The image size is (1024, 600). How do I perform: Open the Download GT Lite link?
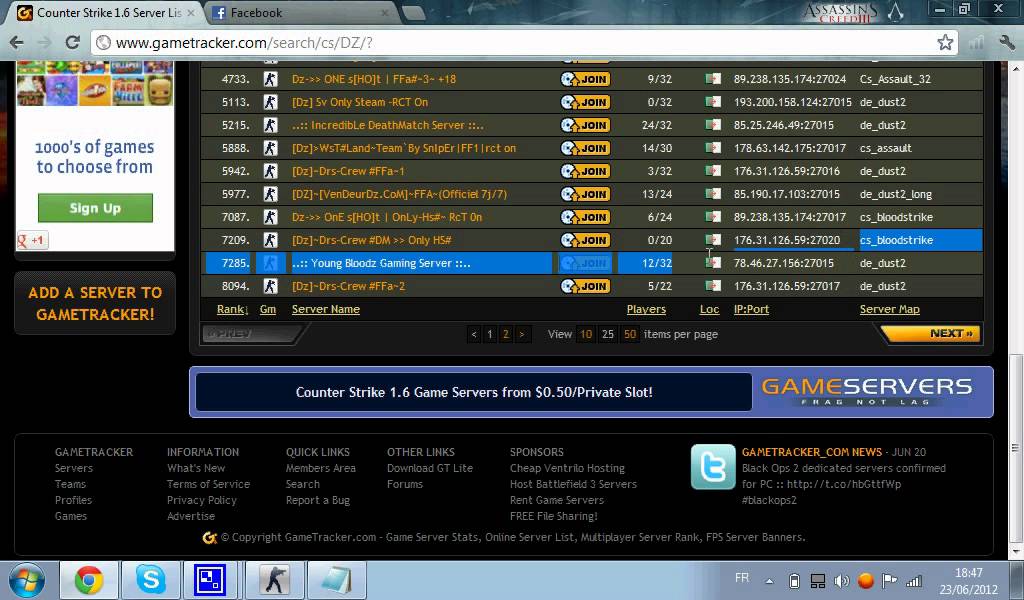430,468
